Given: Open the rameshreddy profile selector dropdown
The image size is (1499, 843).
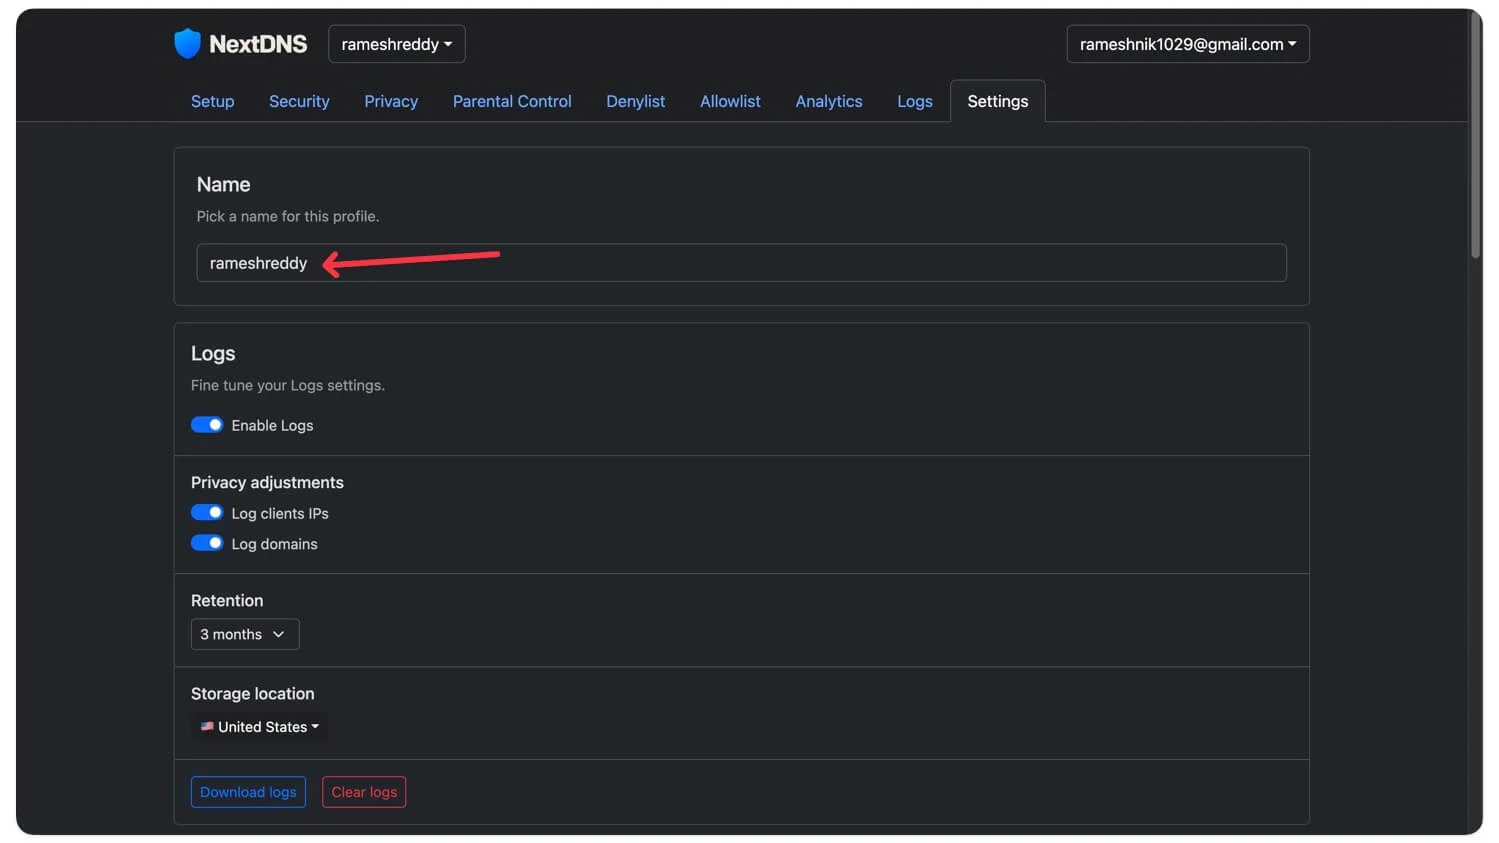Looking at the screenshot, I should 397,44.
